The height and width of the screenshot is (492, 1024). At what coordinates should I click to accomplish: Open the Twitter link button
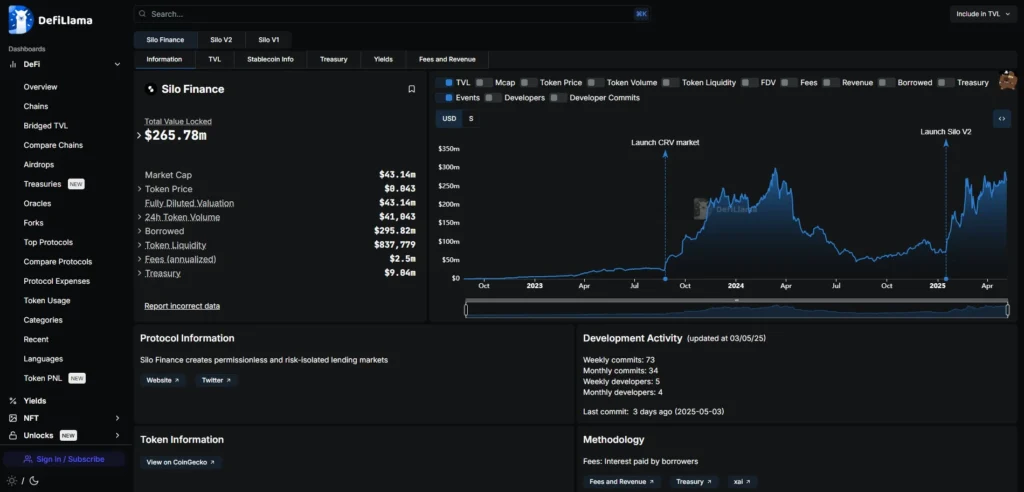[216, 380]
